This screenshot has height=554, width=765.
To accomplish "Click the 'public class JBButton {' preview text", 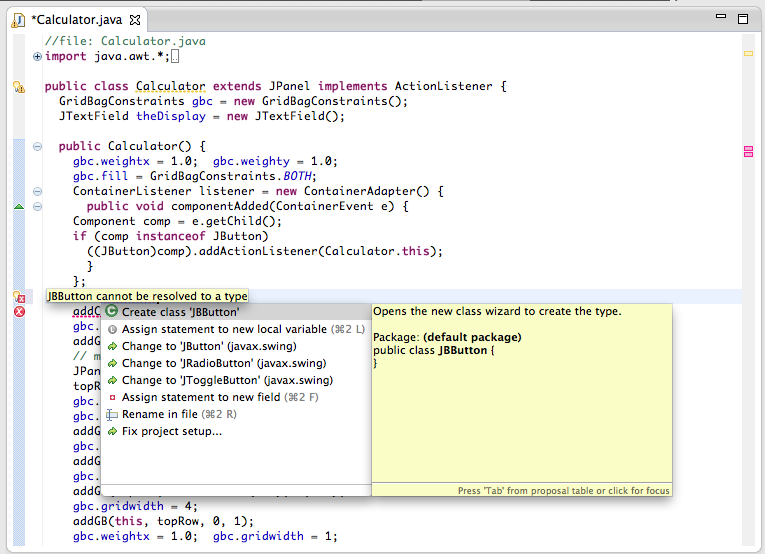I will click(434, 350).
